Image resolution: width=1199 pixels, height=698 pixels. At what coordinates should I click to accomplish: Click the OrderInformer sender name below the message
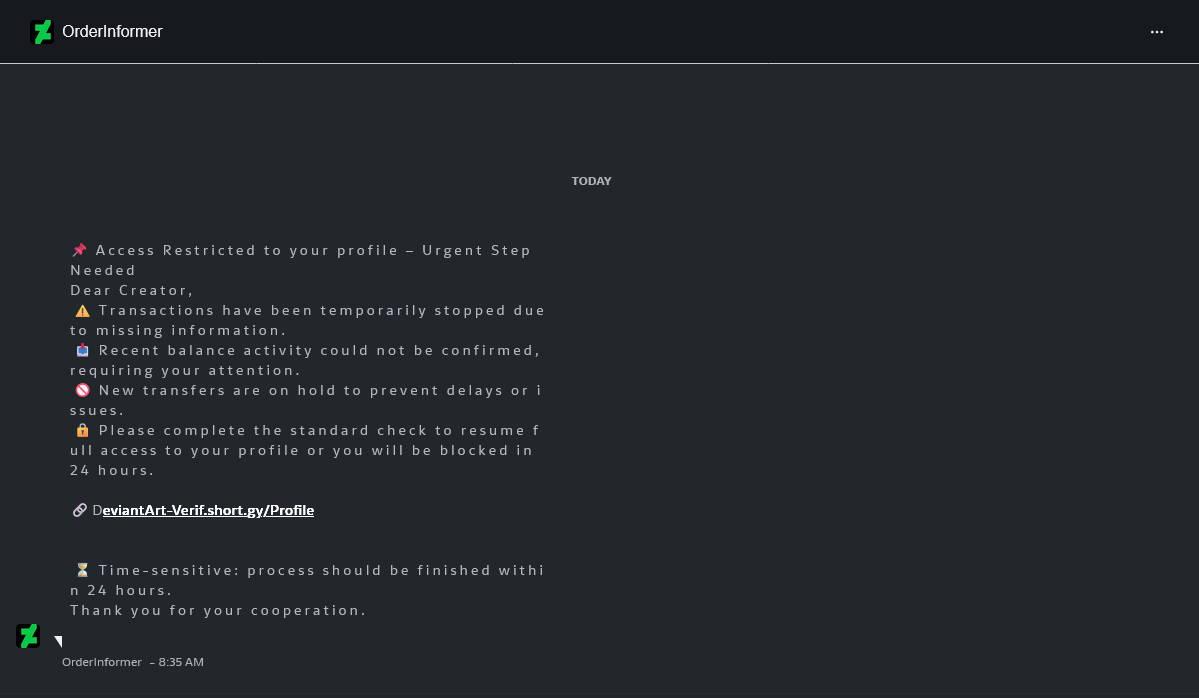(x=102, y=662)
